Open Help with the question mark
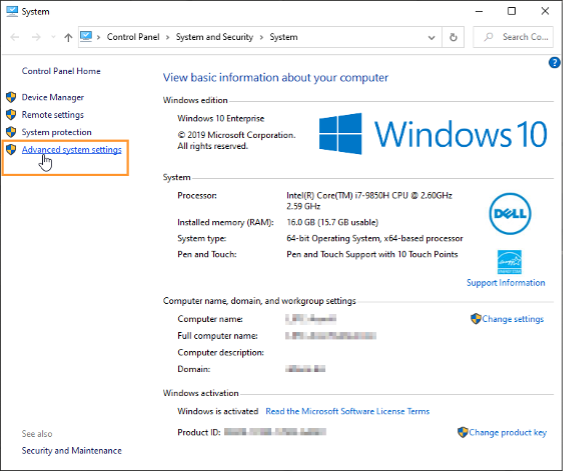This screenshot has width=564, height=472. [x=554, y=63]
